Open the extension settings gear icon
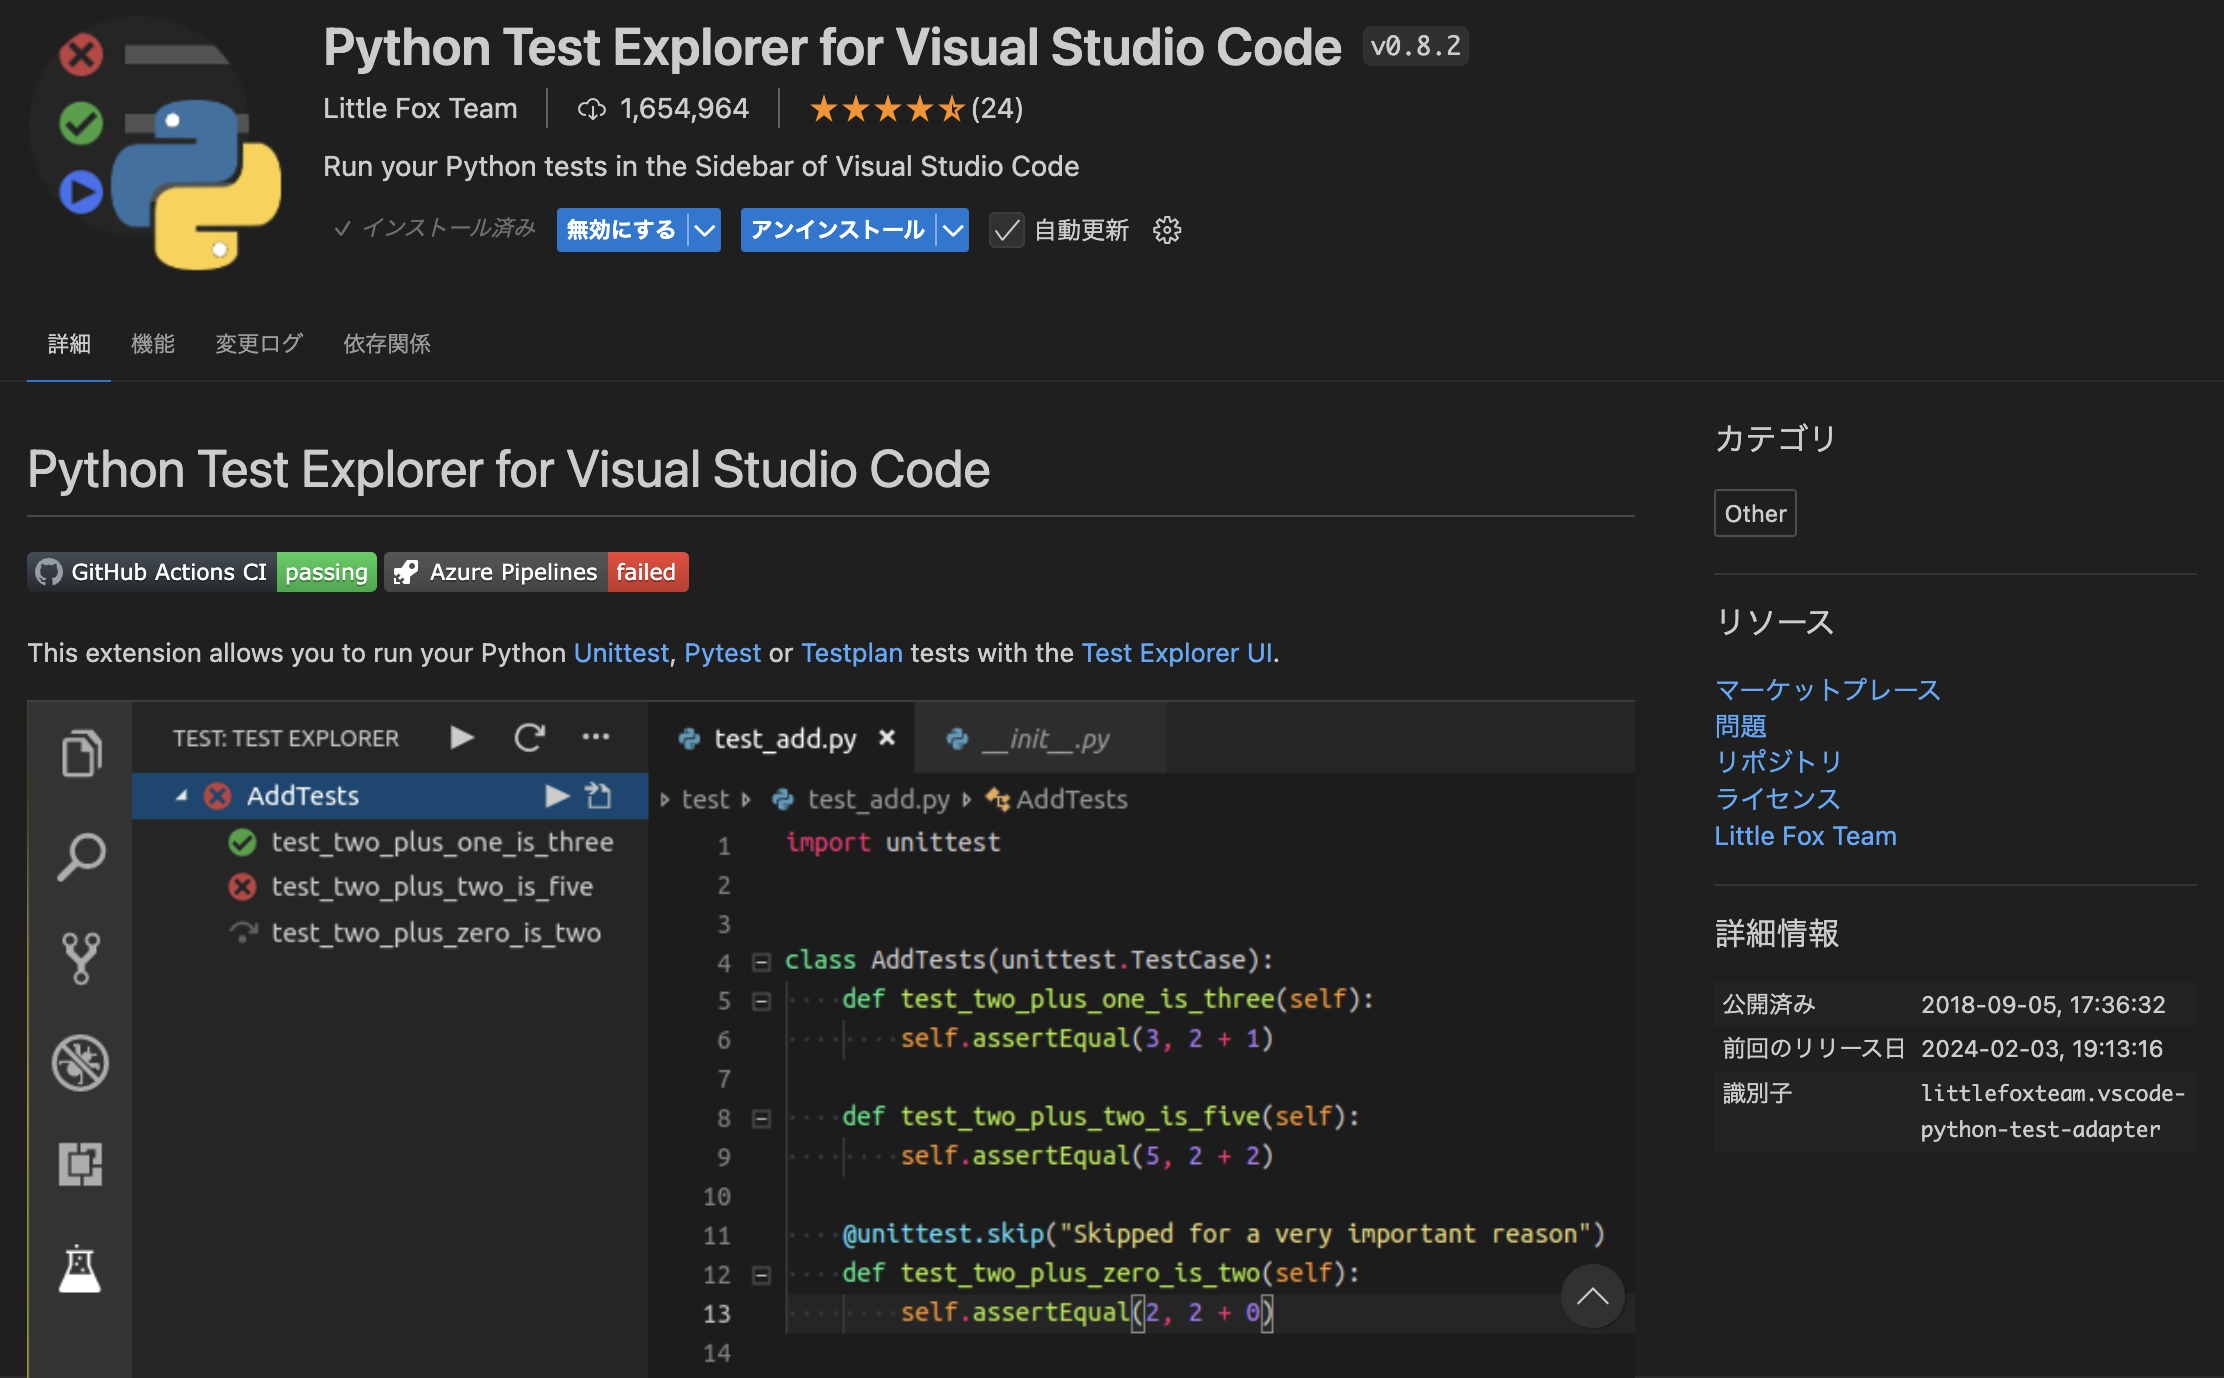Viewport: 2224px width, 1378px height. pyautogui.click(x=1166, y=230)
